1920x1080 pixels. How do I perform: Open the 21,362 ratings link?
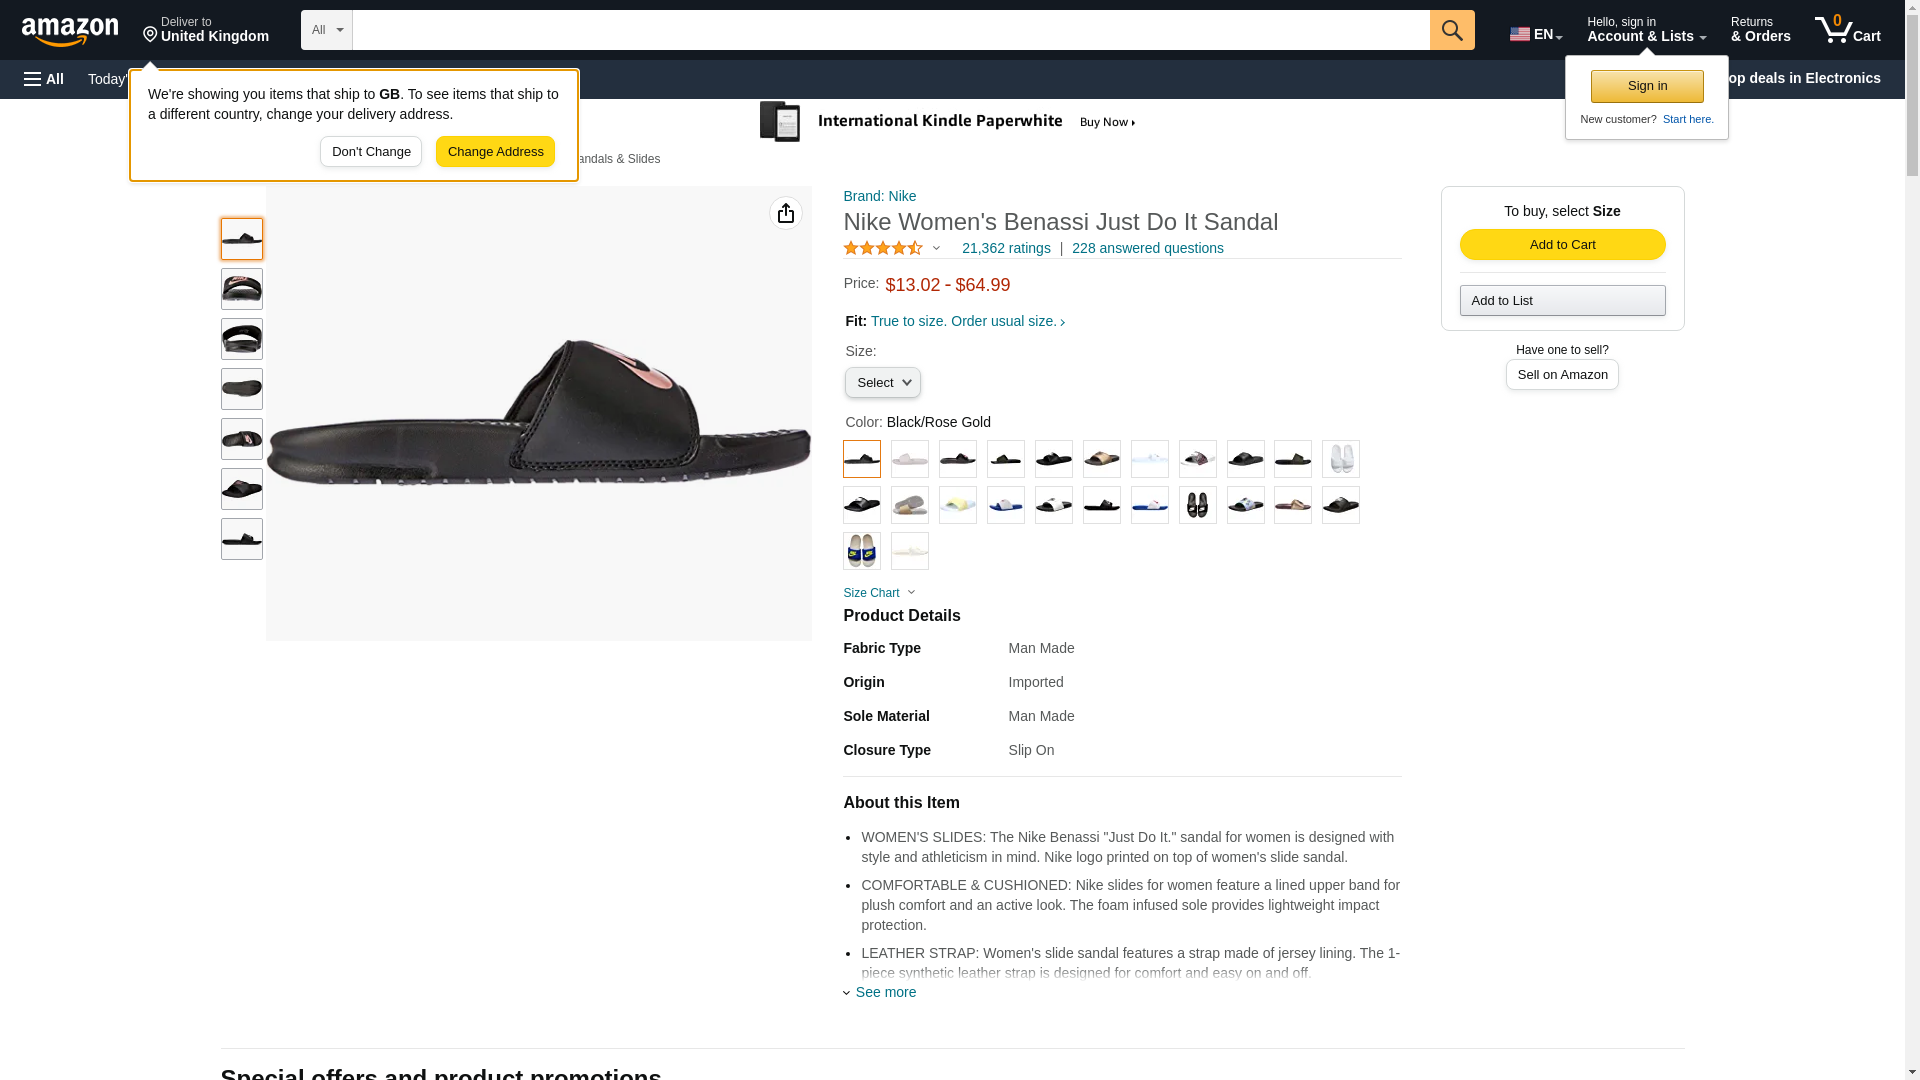tap(1006, 248)
